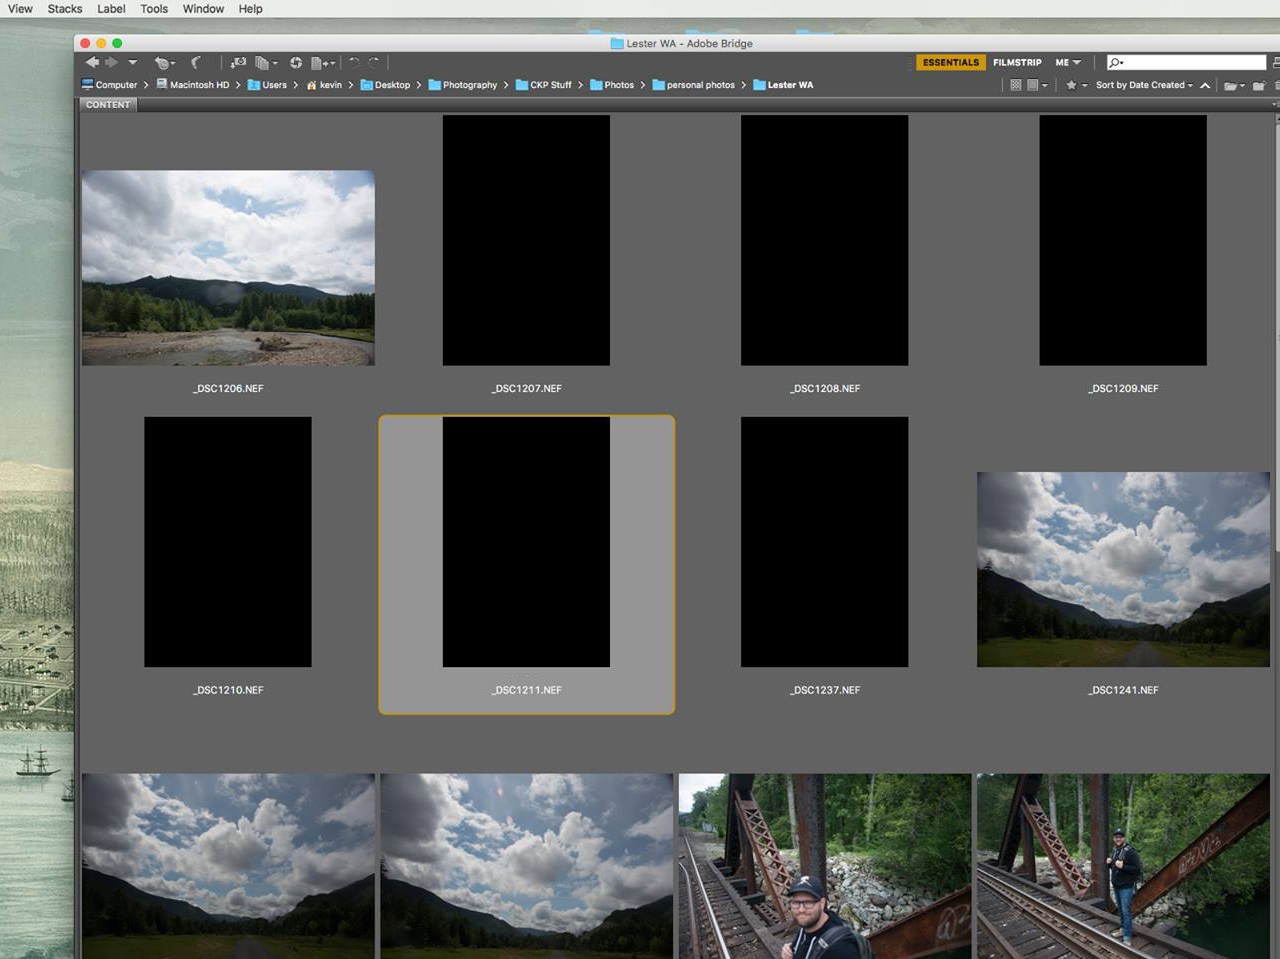Click Get Photos from Camera icon
The image size is (1280, 959).
point(238,63)
